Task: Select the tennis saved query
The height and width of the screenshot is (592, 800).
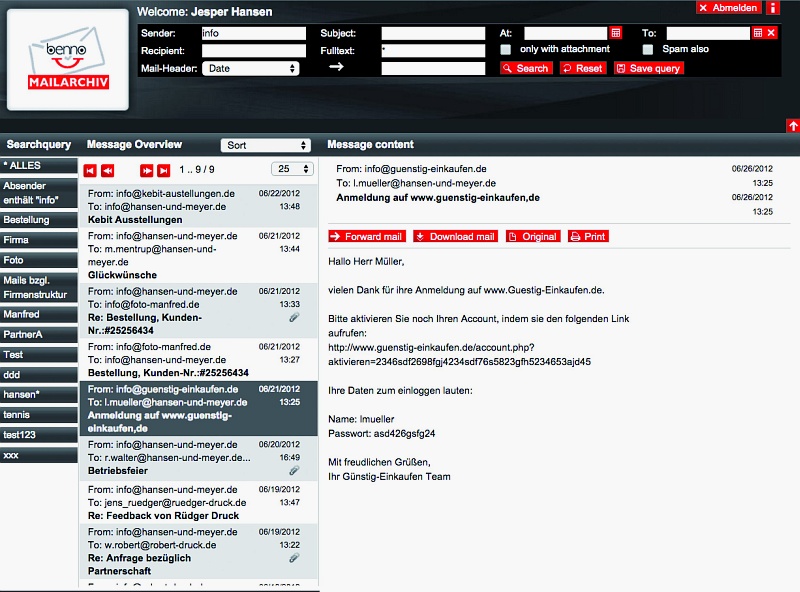Action: (x=39, y=415)
